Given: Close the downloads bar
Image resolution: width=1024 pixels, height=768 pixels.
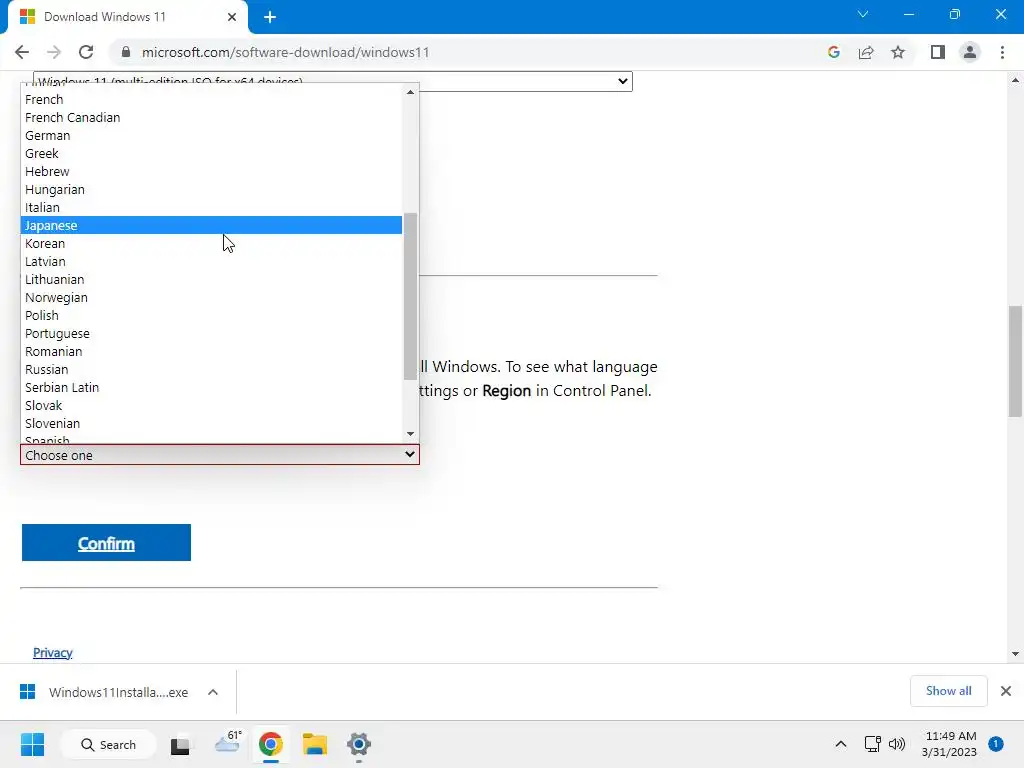Looking at the screenshot, I should [x=1006, y=691].
